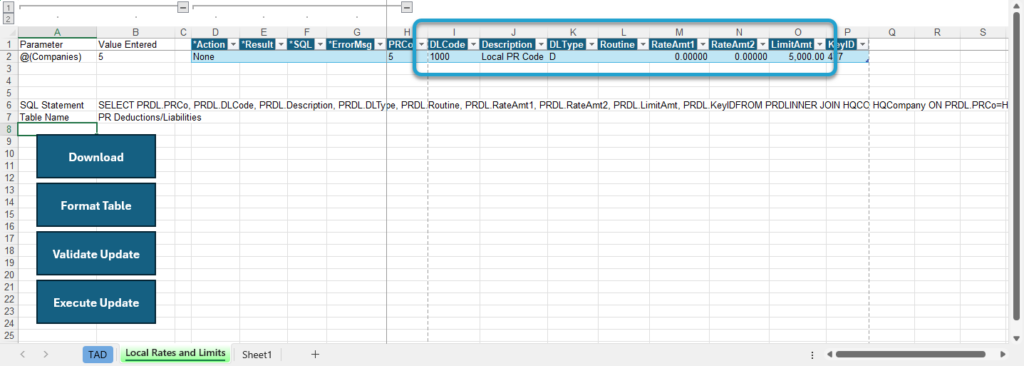Open the Description column filter dropdown
This screenshot has width=1024, height=366.
click(x=541, y=44)
